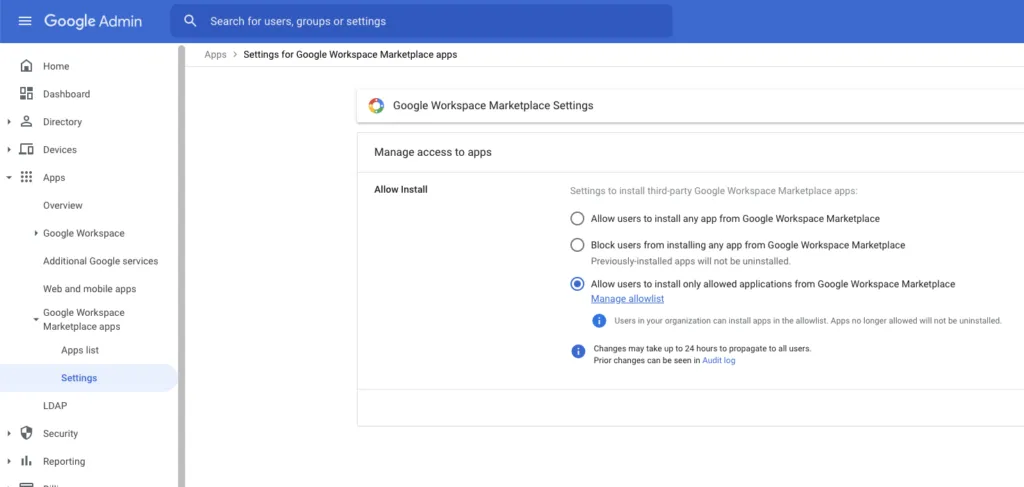Image resolution: width=1024 pixels, height=487 pixels.
Task: Click Directory label in sidebar
Action: tap(63, 122)
